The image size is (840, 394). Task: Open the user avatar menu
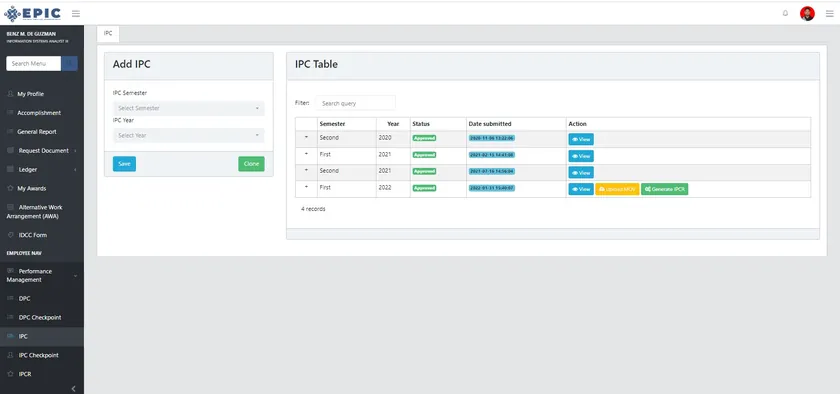[807, 13]
